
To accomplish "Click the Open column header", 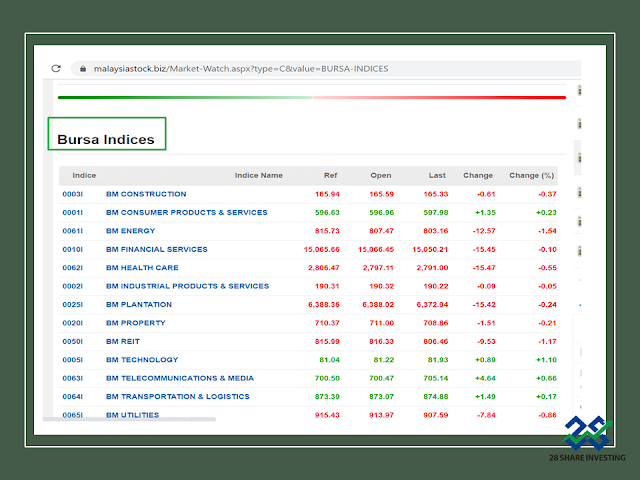I will (x=381, y=176).
